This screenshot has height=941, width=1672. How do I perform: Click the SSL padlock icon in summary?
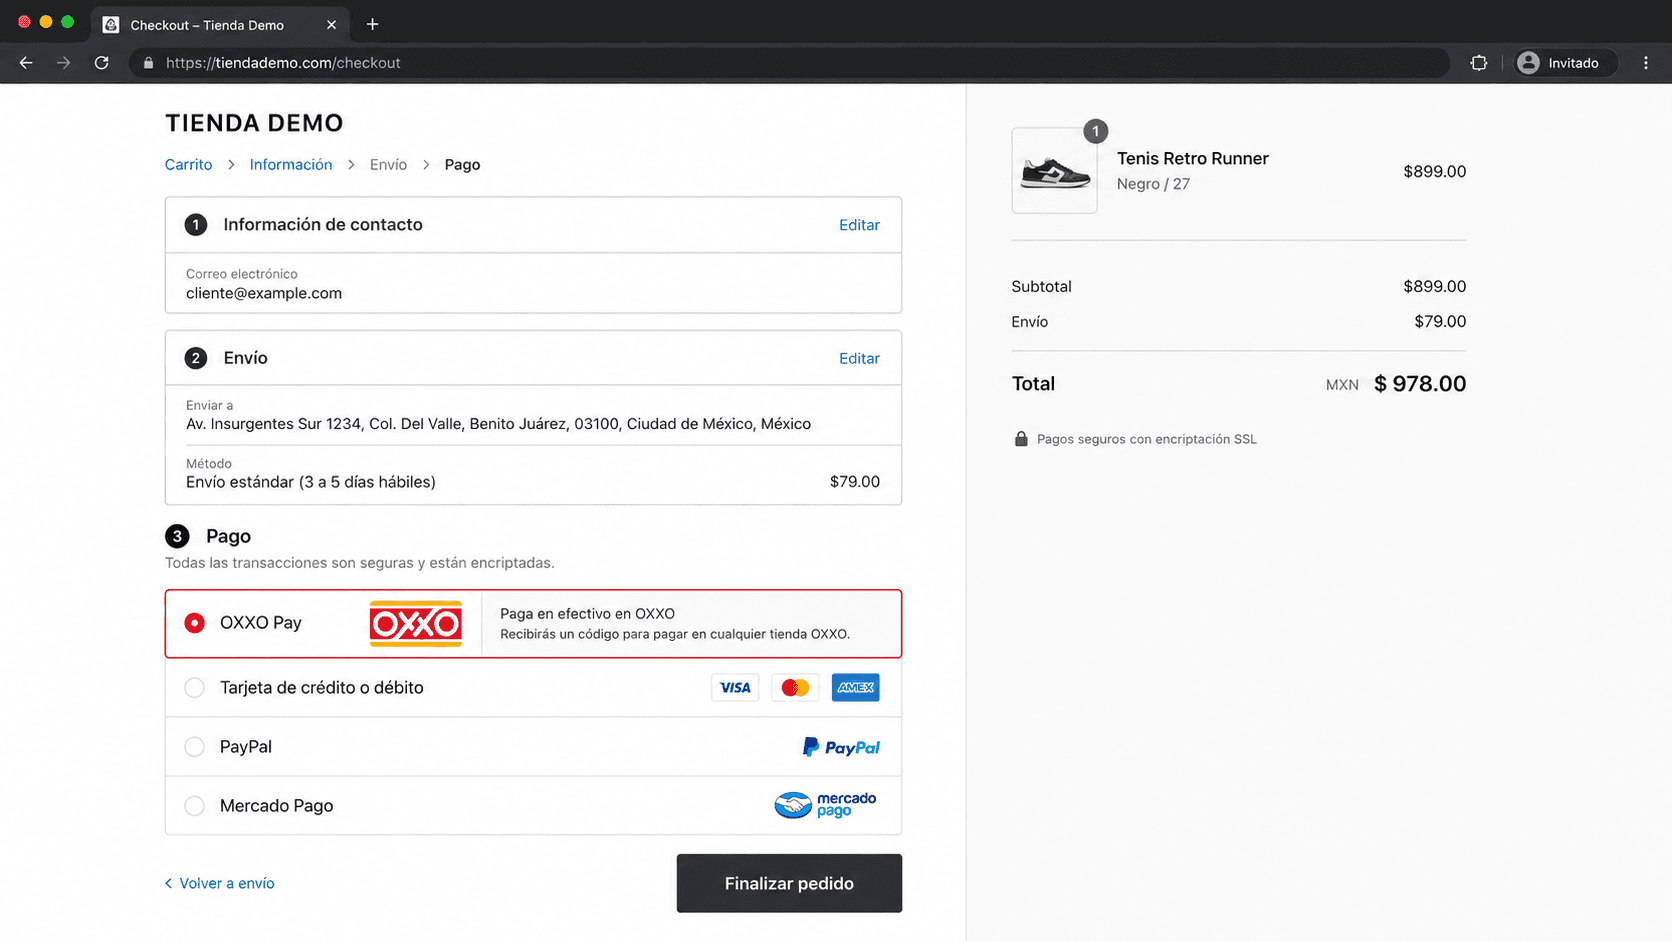[1021, 439]
